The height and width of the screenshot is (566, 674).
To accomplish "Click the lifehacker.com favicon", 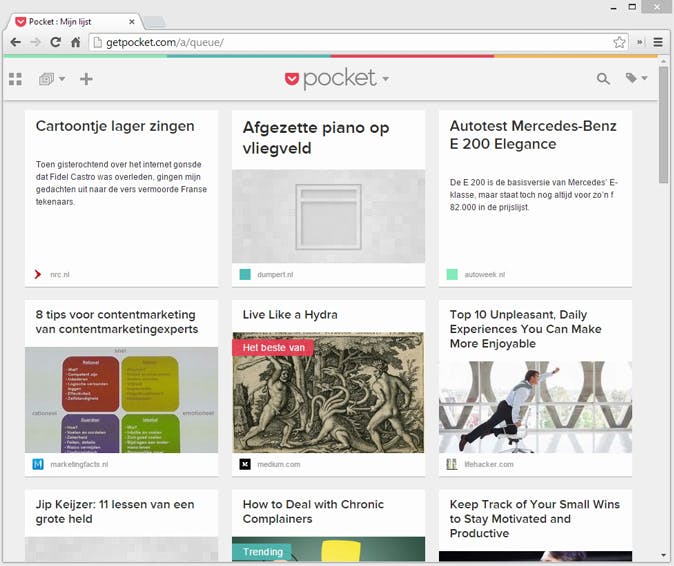I will click(452, 464).
